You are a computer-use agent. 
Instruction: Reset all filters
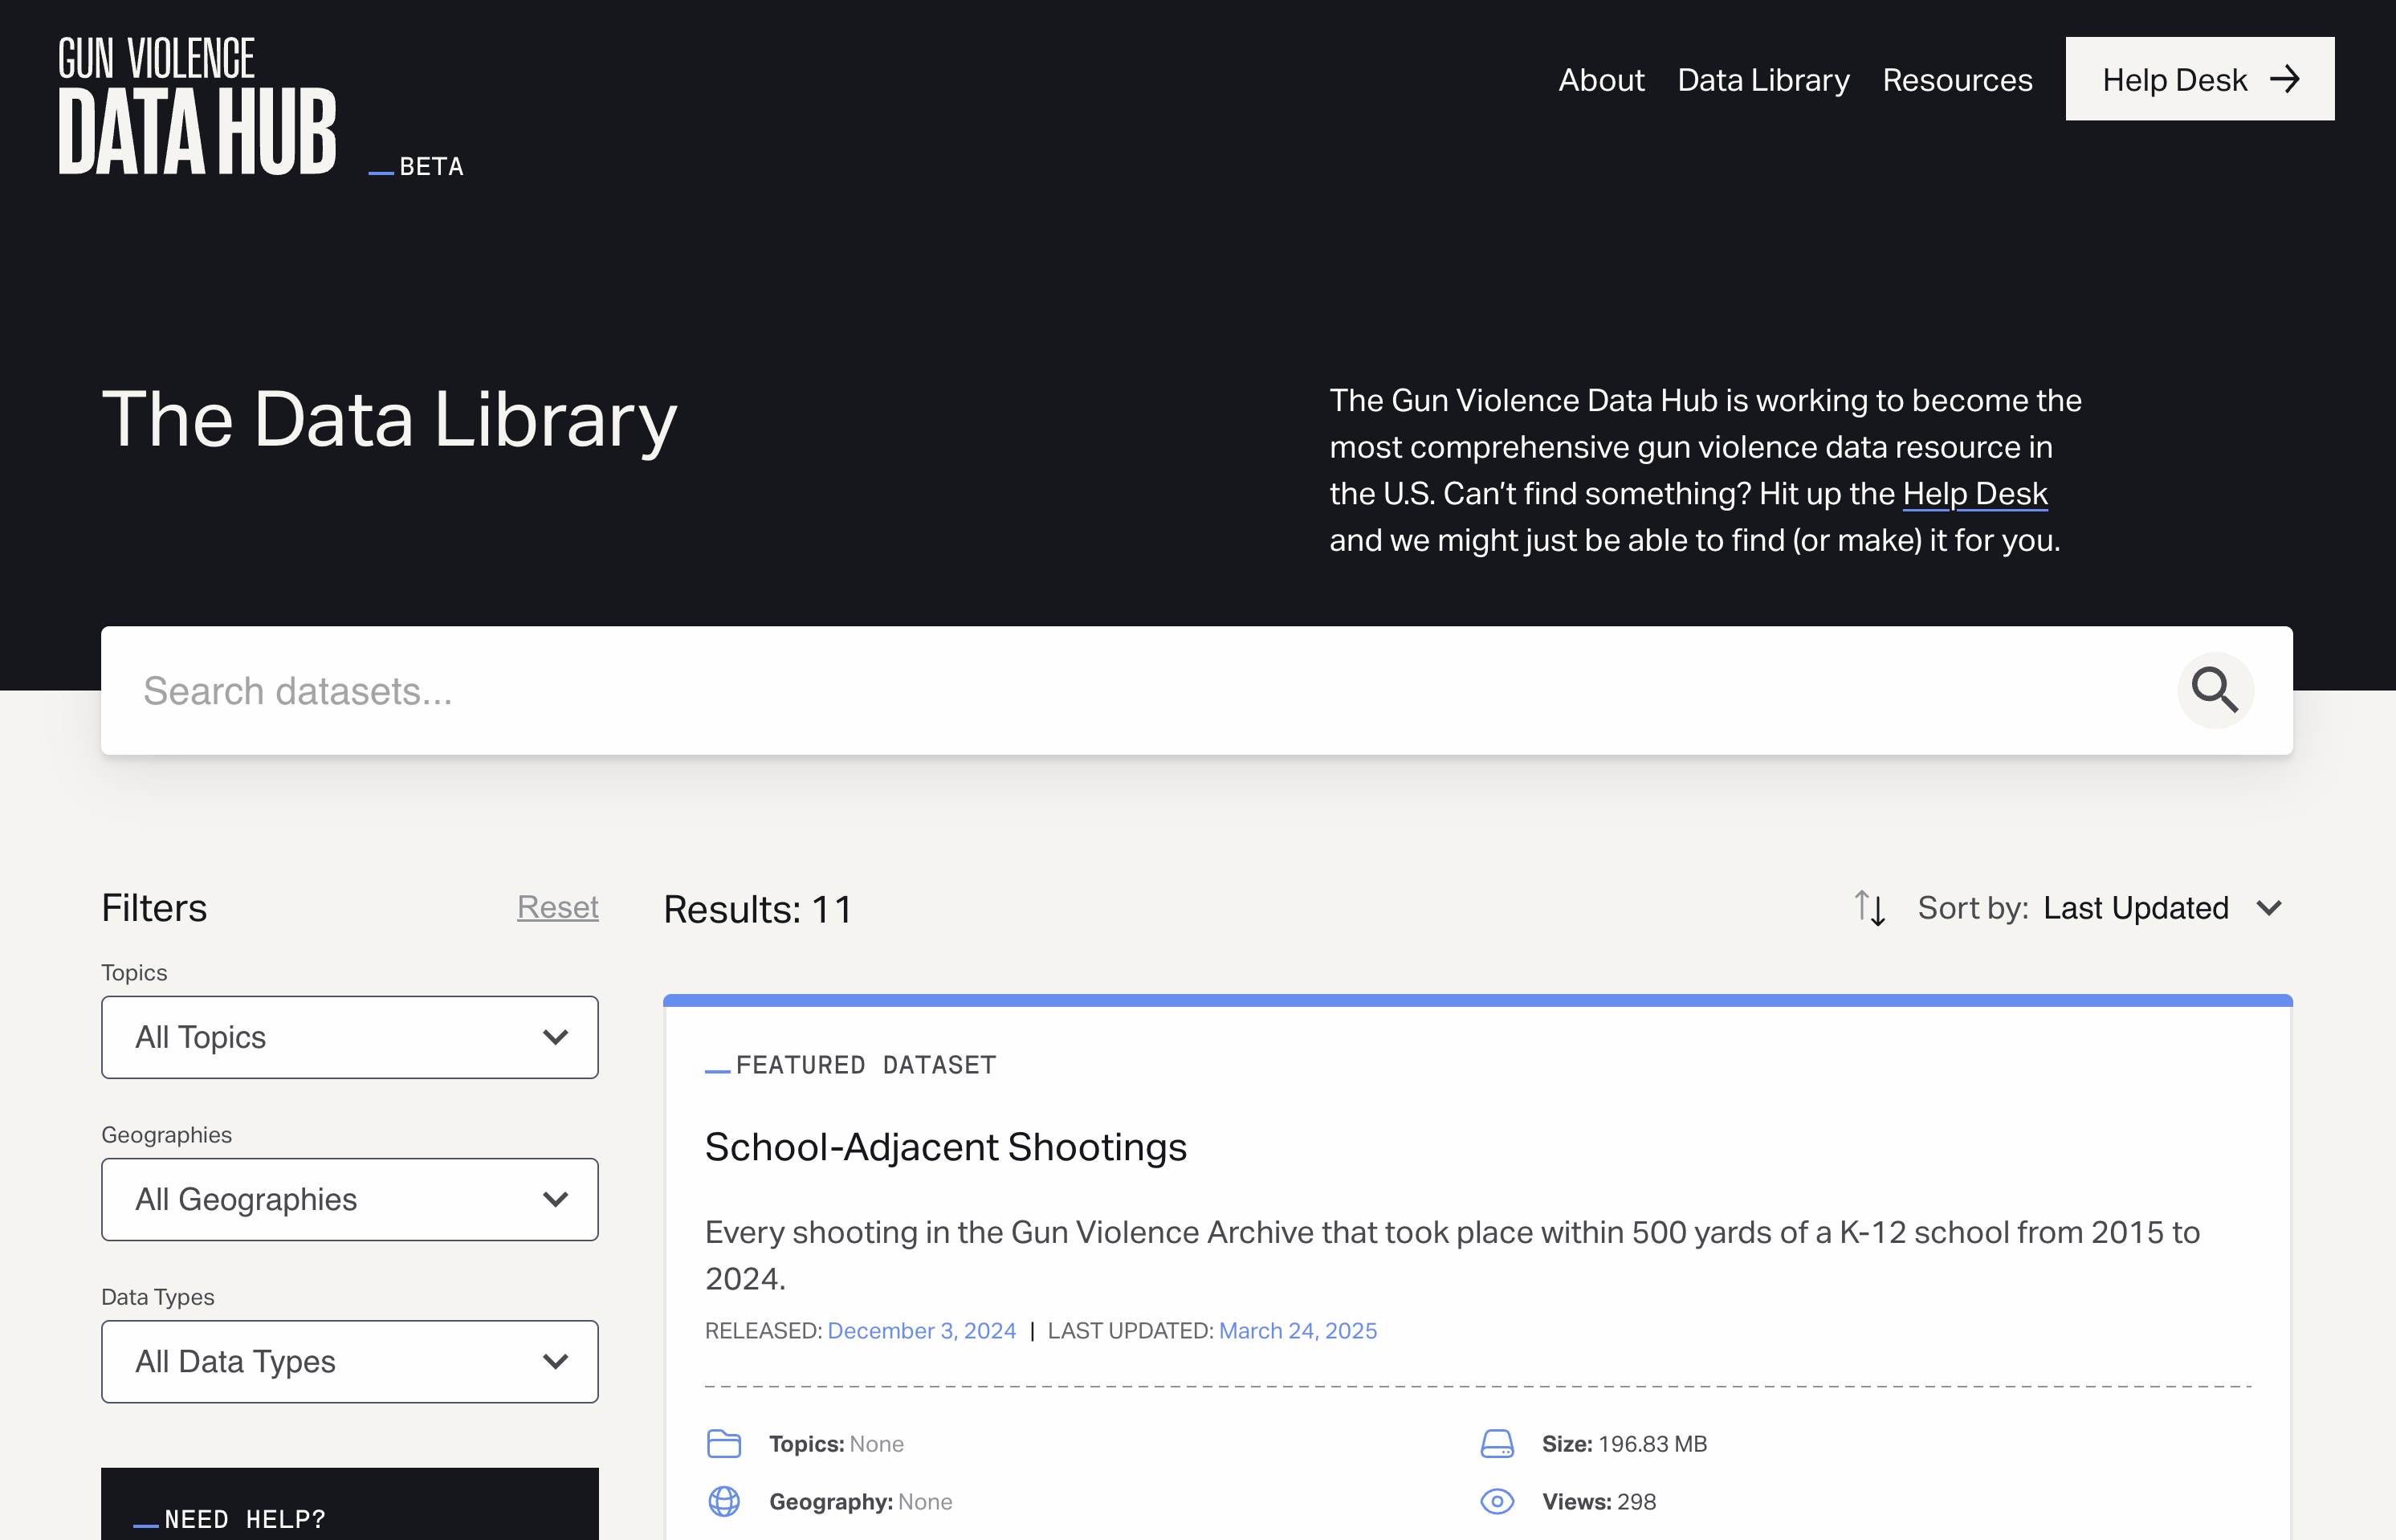tap(558, 907)
